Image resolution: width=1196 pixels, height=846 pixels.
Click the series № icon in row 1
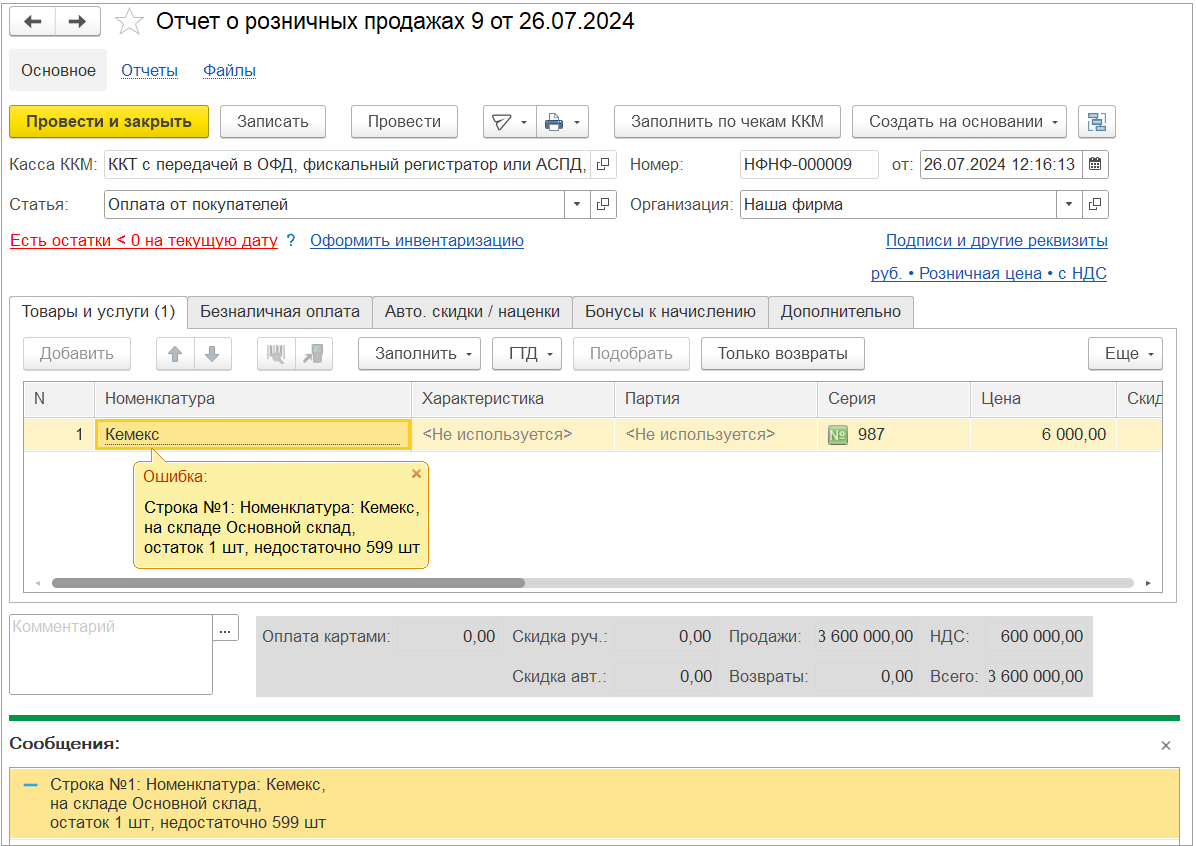click(x=838, y=435)
